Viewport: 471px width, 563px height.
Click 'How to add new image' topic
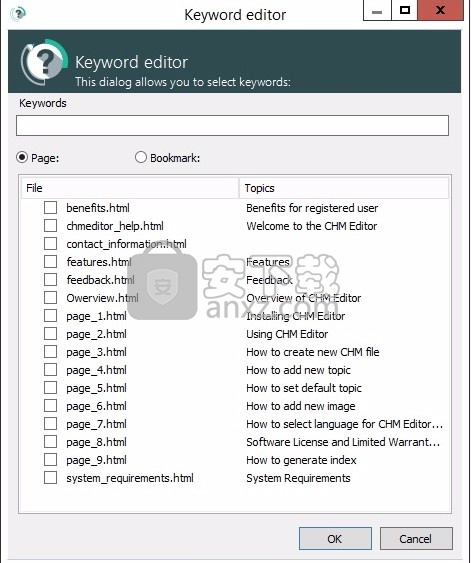coord(301,406)
